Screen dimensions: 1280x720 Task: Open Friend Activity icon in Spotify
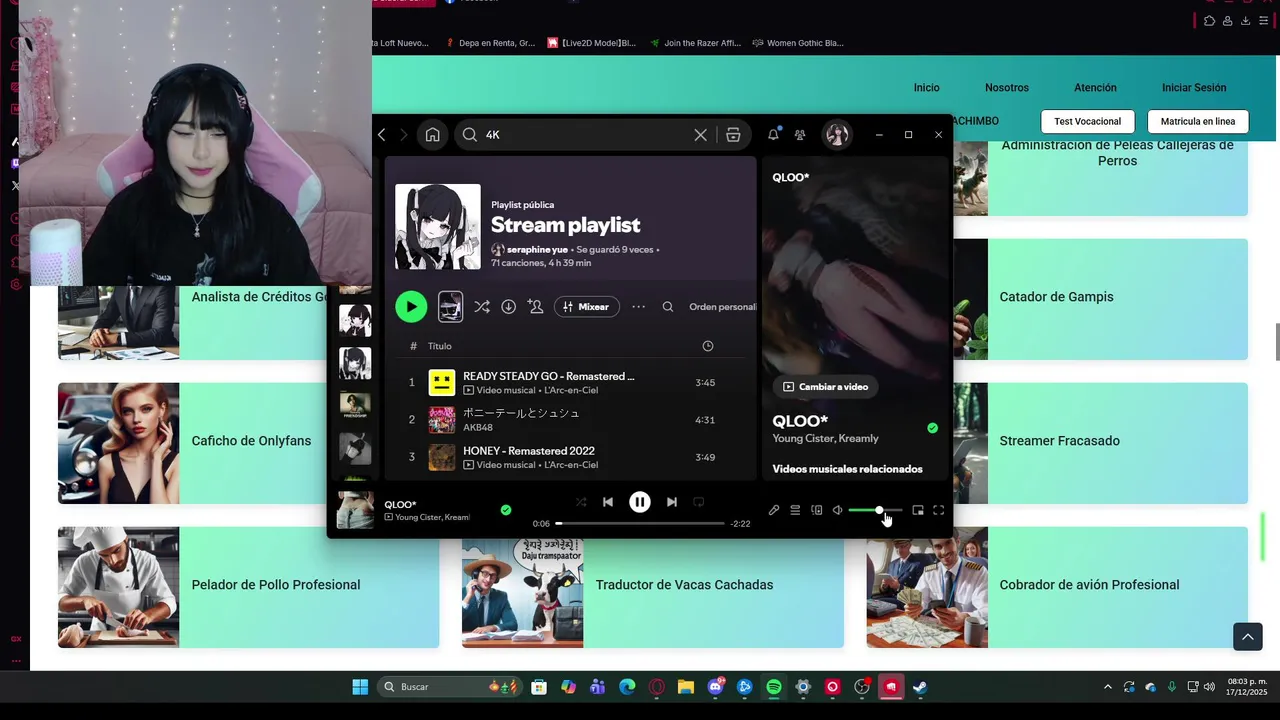point(800,135)
